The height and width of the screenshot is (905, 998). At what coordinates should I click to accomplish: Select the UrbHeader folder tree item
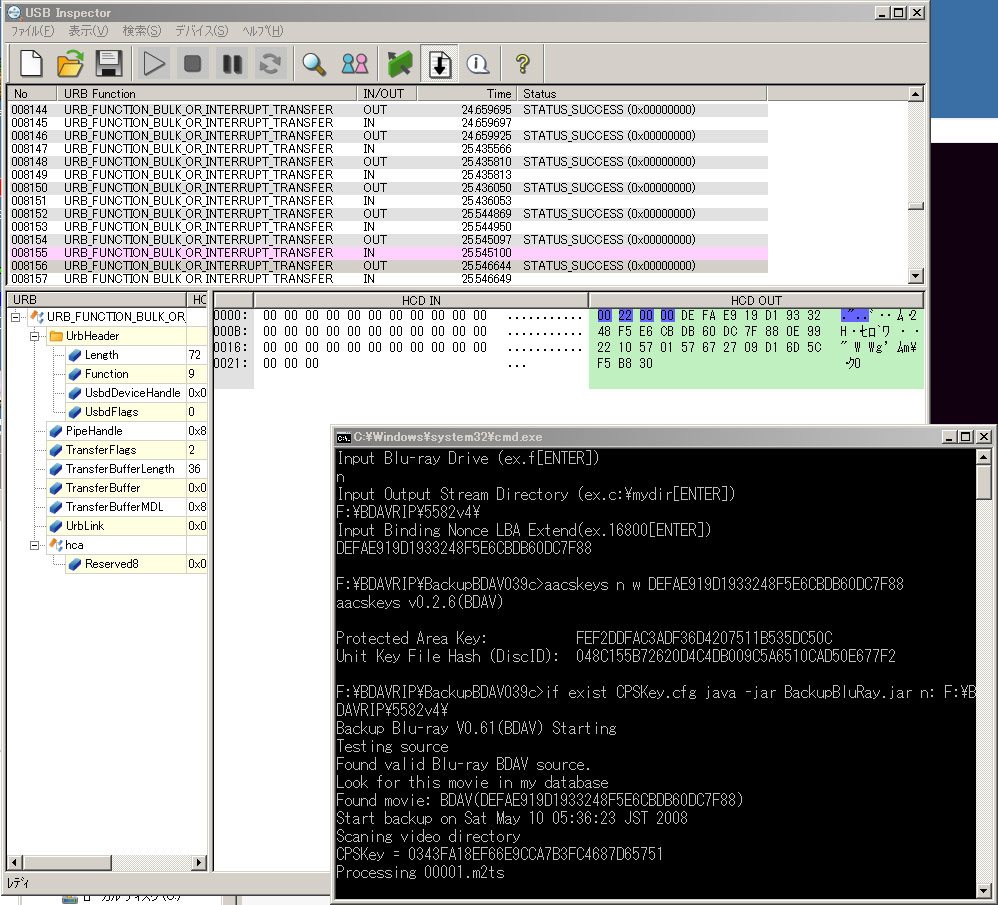pyautogui.click(x=92, y=336)
